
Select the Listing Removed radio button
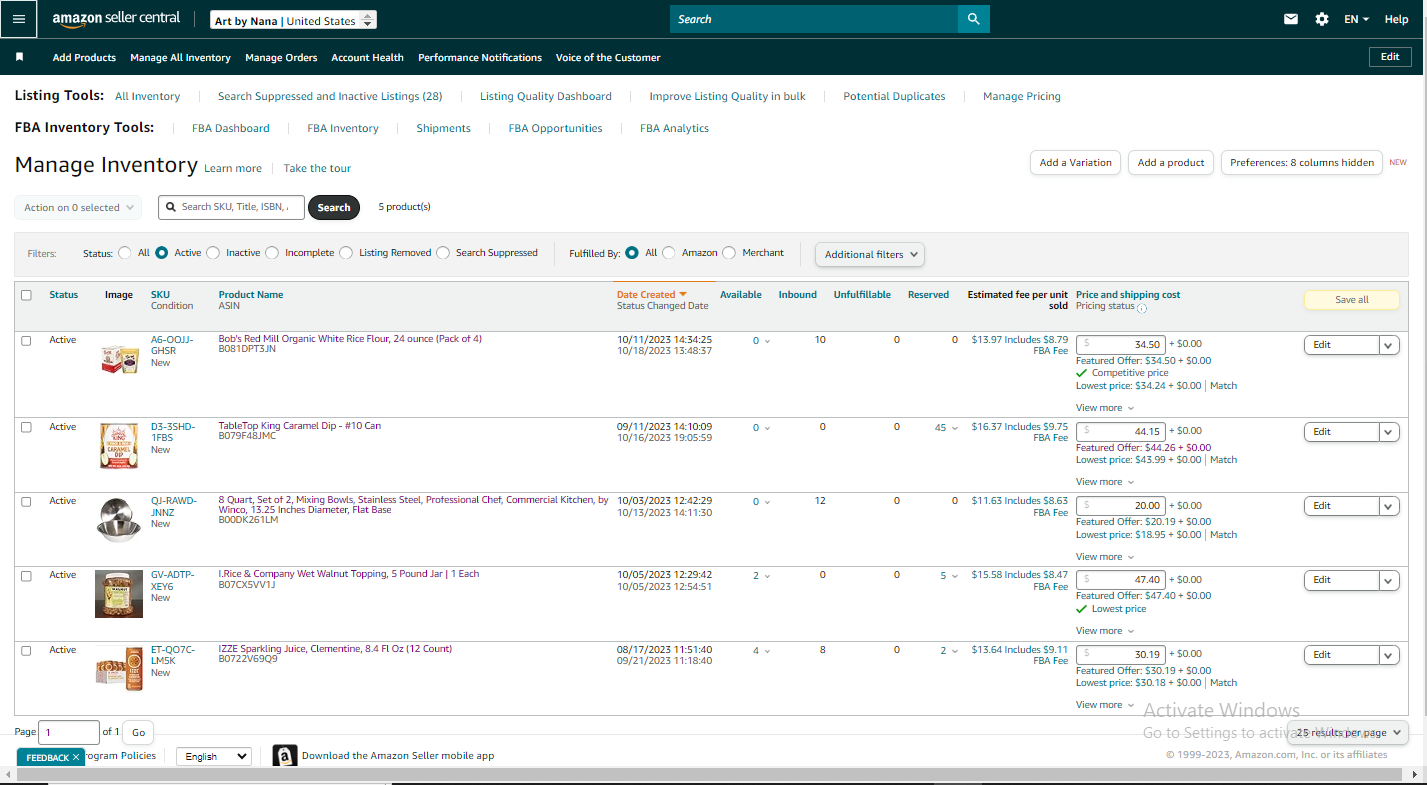click(x=346, y=253)
